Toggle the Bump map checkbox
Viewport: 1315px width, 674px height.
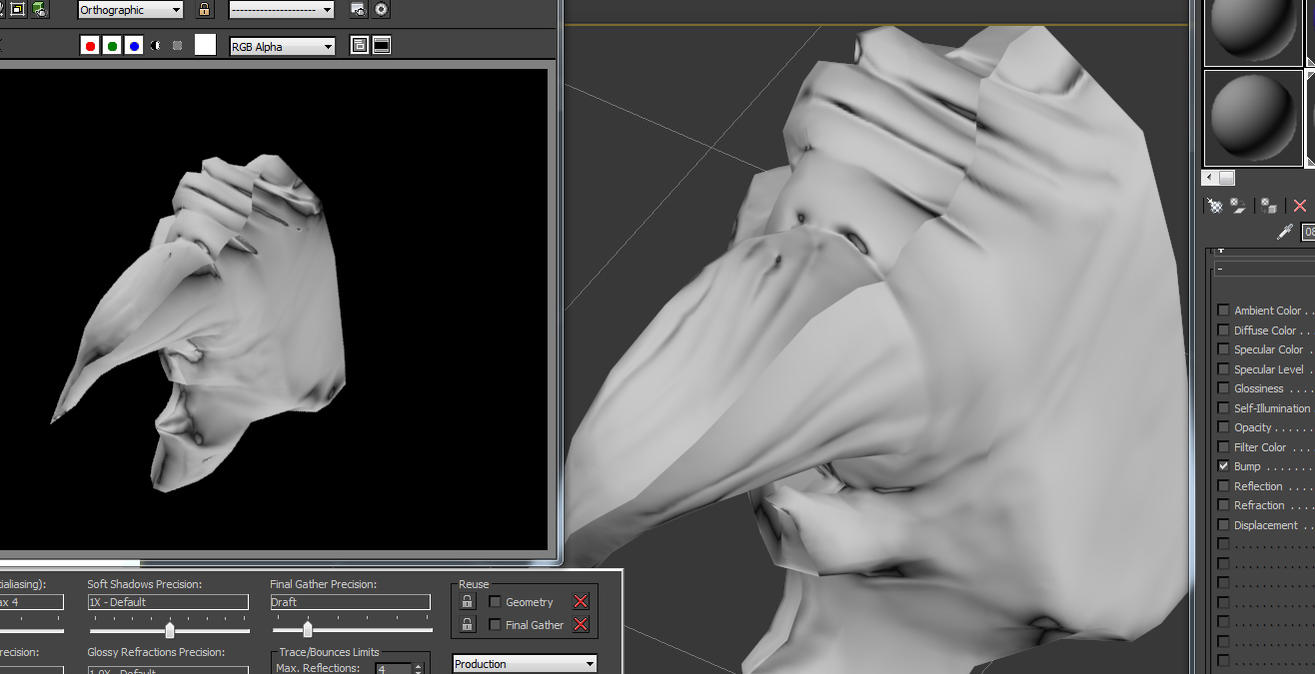point(1223,465)
